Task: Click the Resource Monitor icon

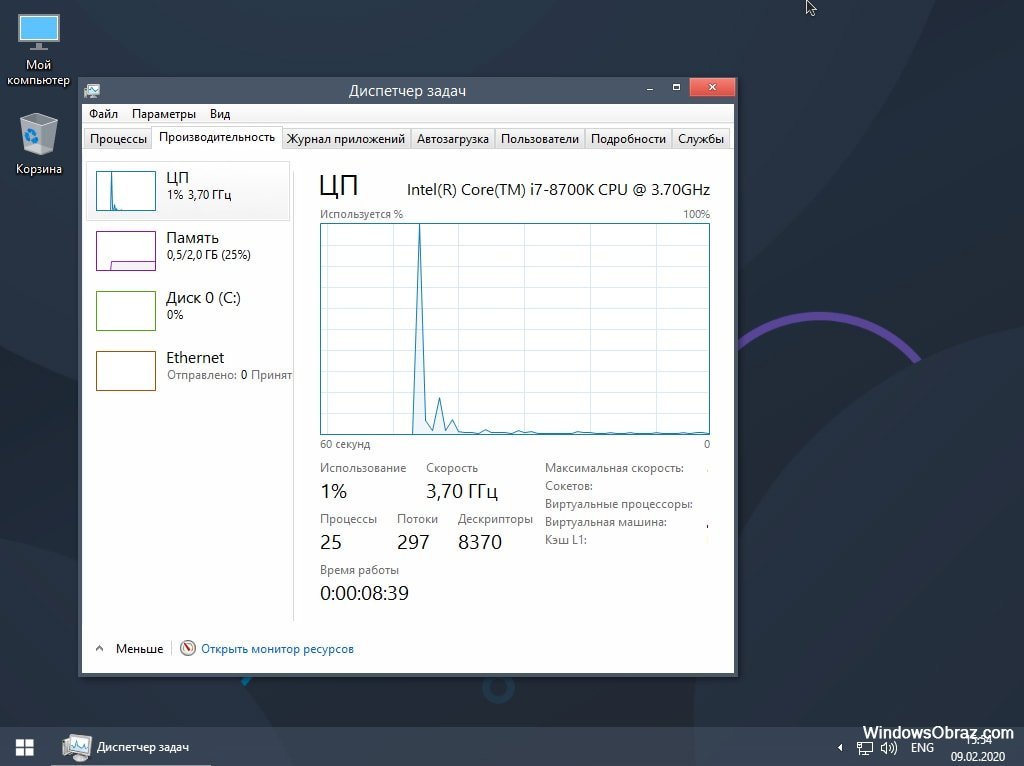Action: [187, 648]
